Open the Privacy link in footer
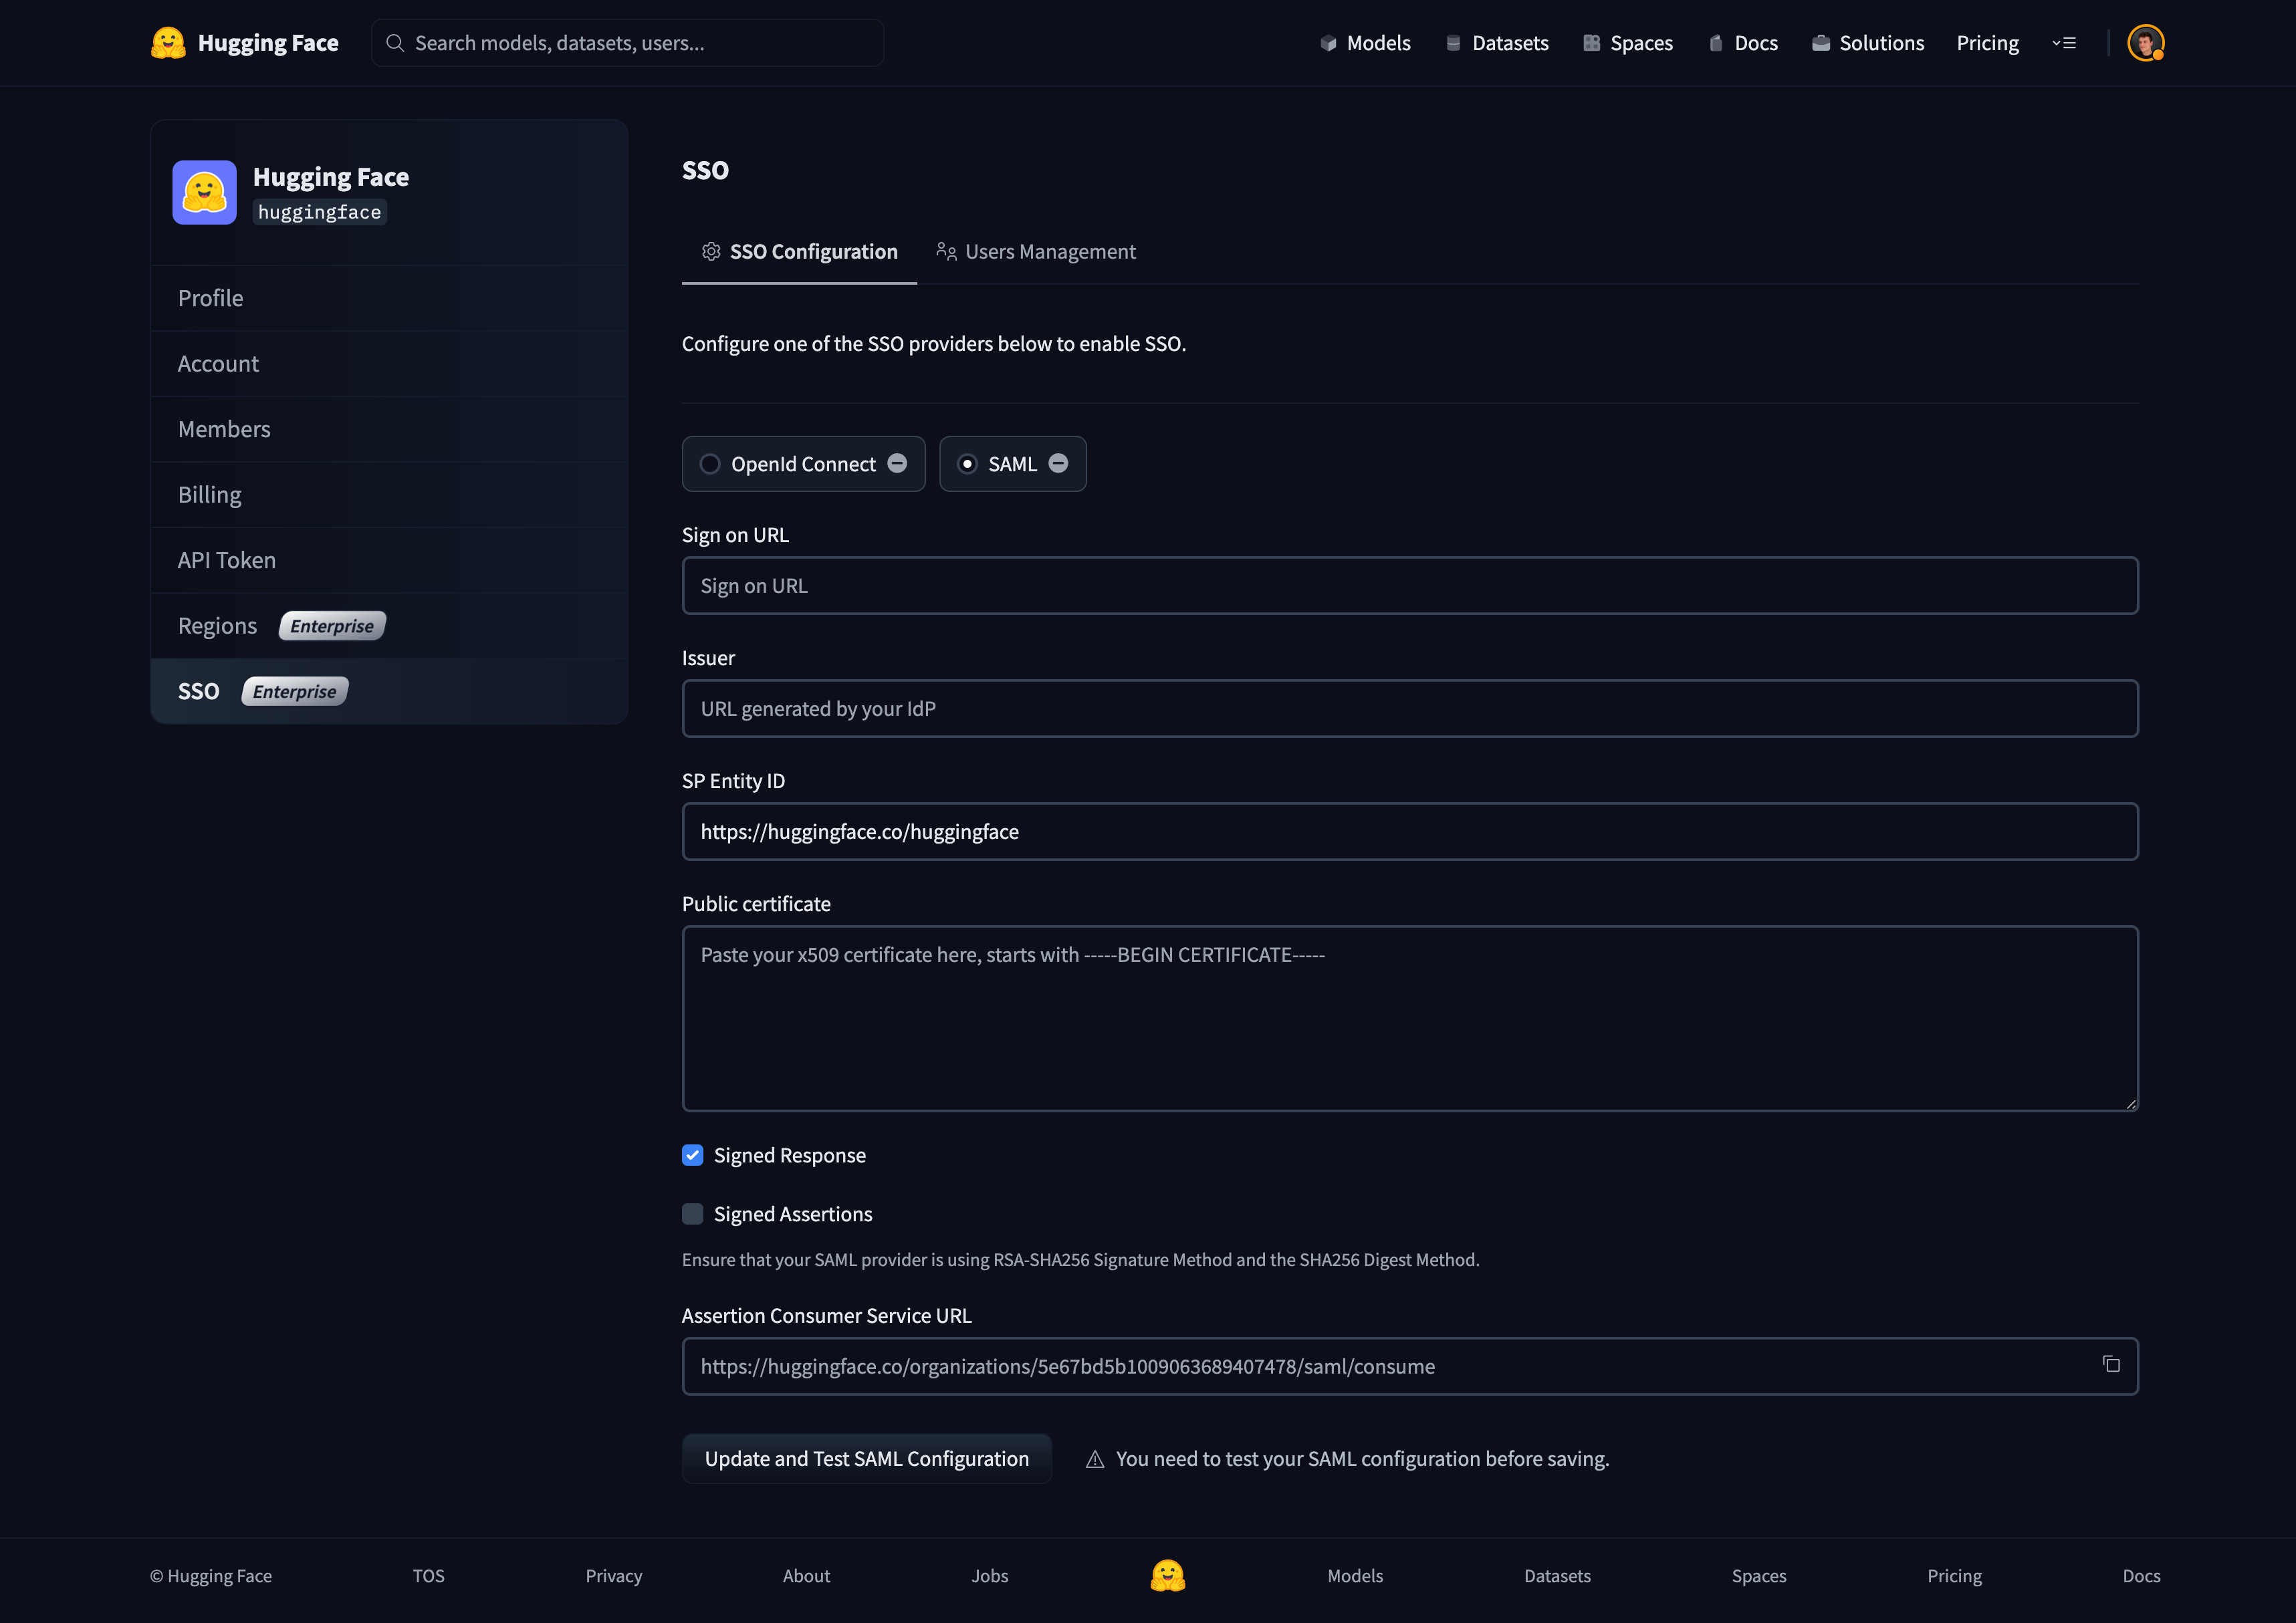 [x=613, y=1576]
